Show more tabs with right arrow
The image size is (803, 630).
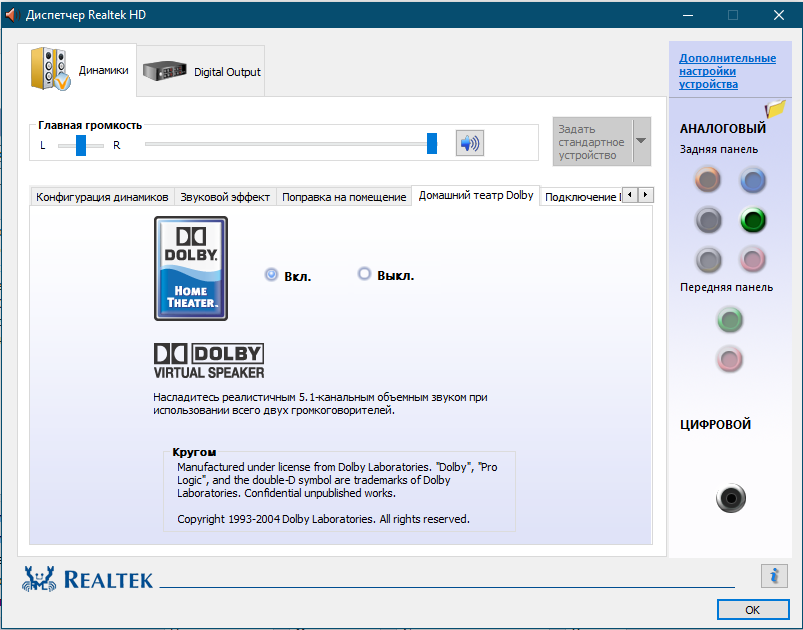[x=646, y=195]
